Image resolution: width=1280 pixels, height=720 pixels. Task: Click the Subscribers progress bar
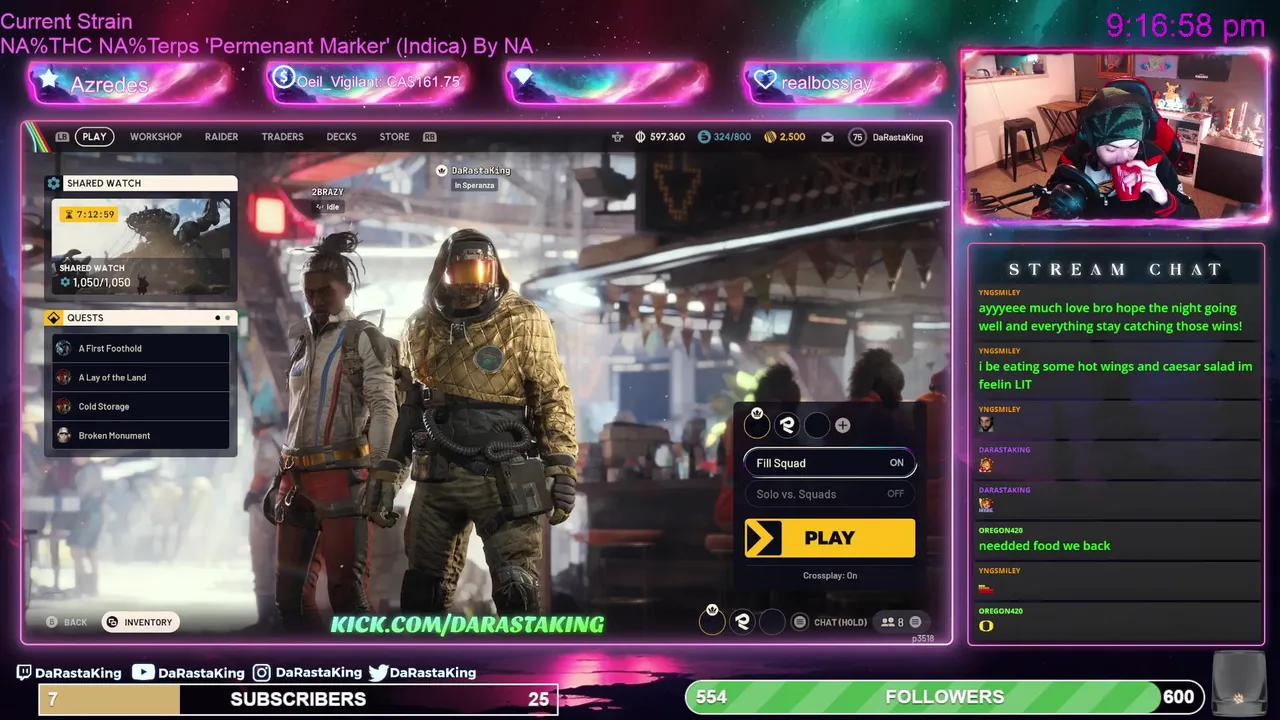pyautogui.click(x=298, y=699)
